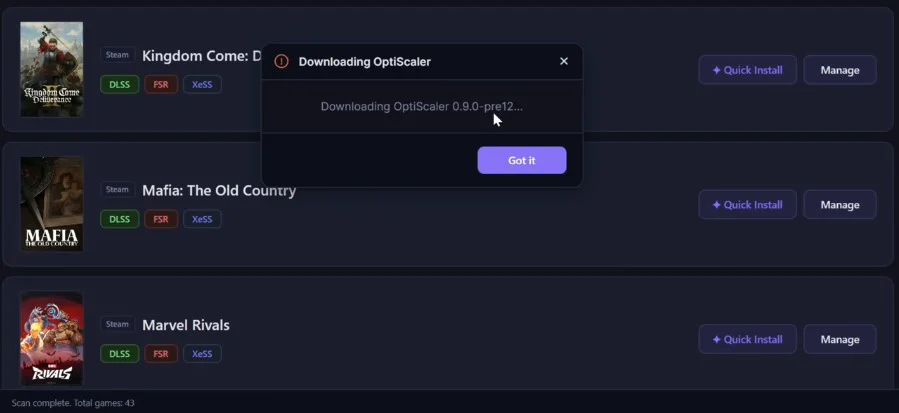This screenshot has width=899, height=413.
Task: Click the Marvel Rivals game title
Action: pyautogui.click(x=186, y=325)
